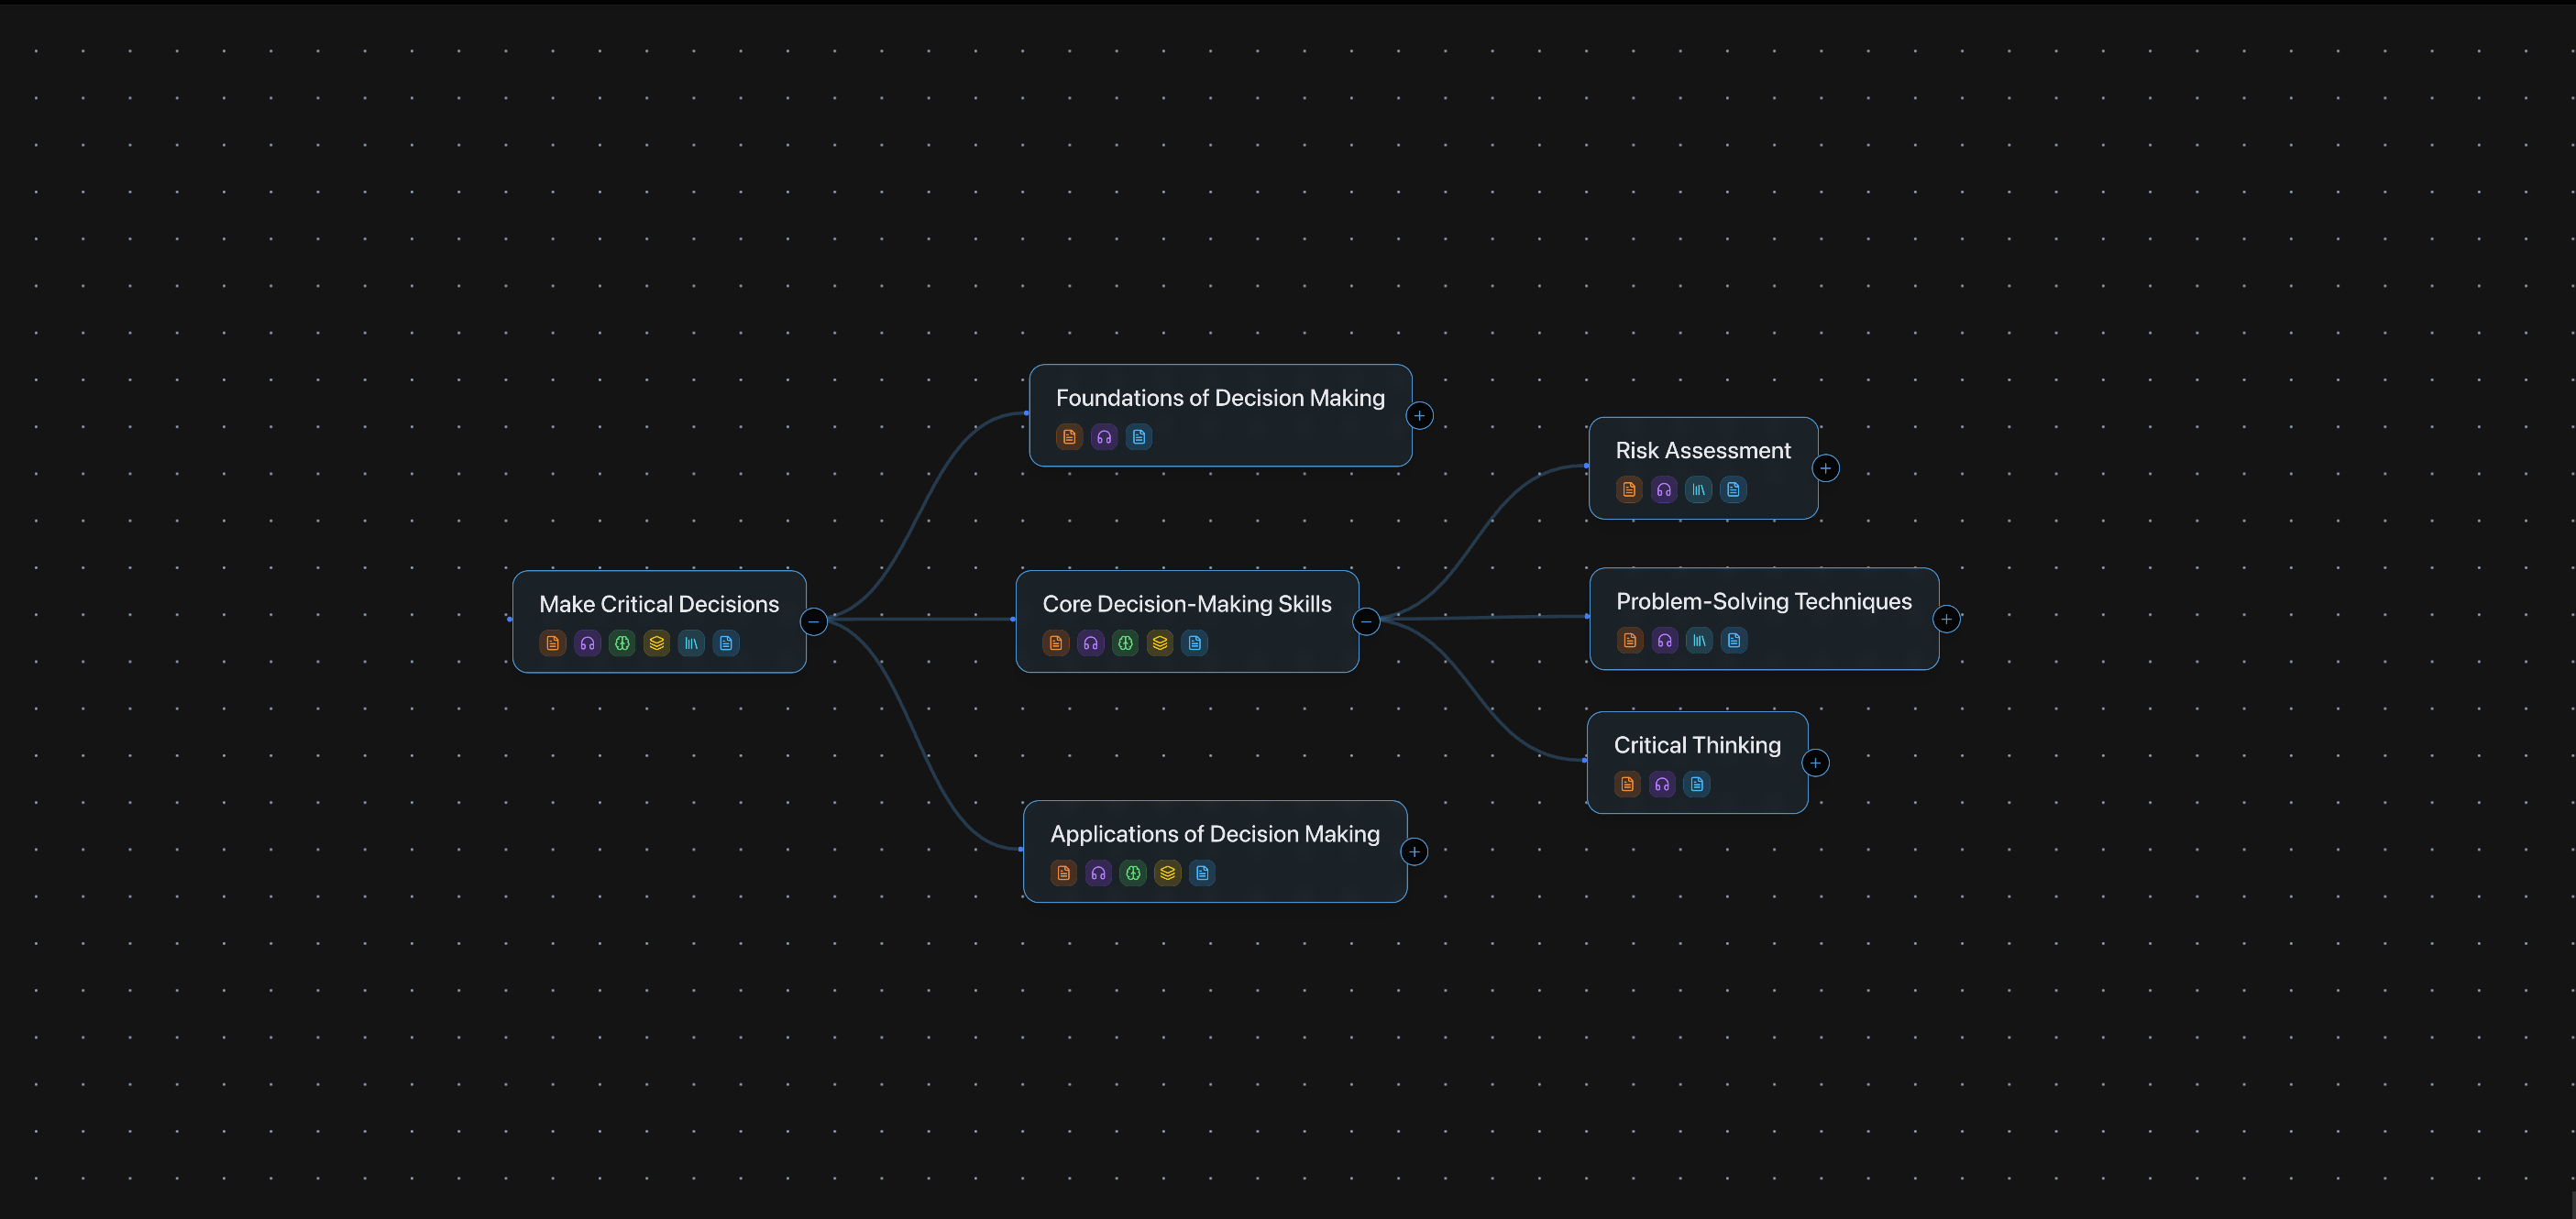Open green brain icon on Applications of Decision Making

[x=1133, y=873]
